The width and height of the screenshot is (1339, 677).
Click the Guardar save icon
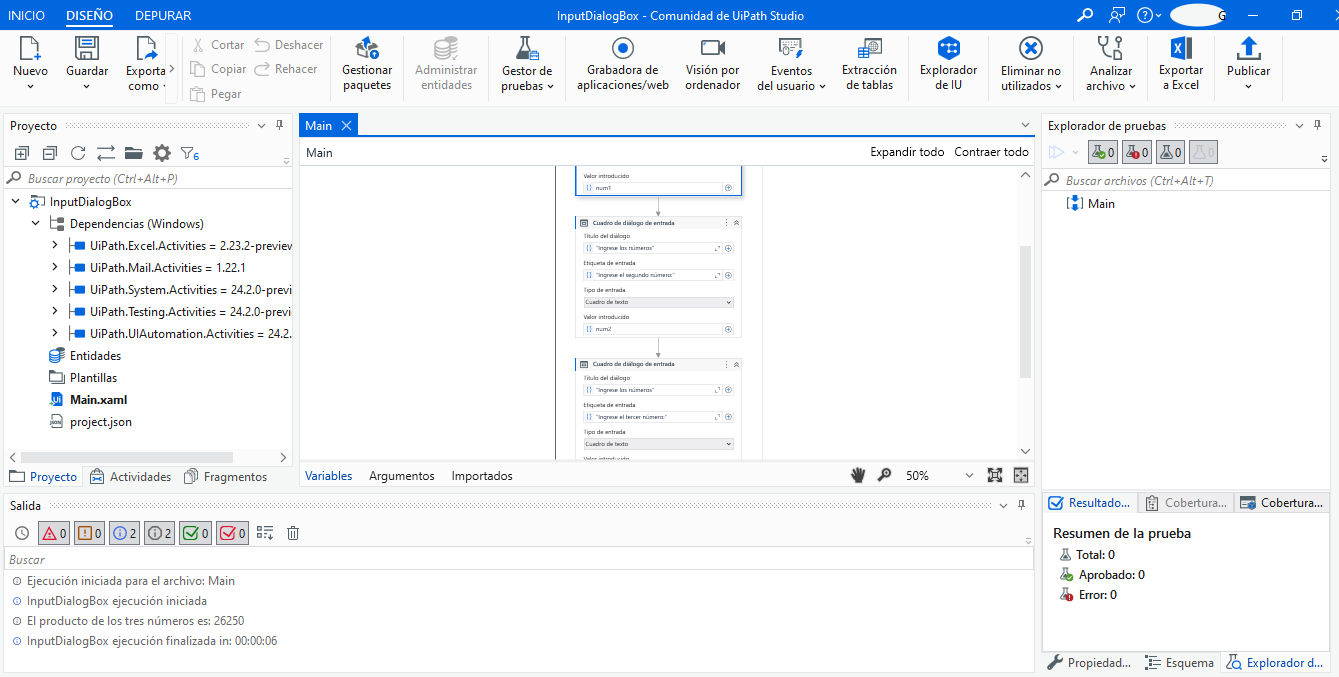coord(87,49)
